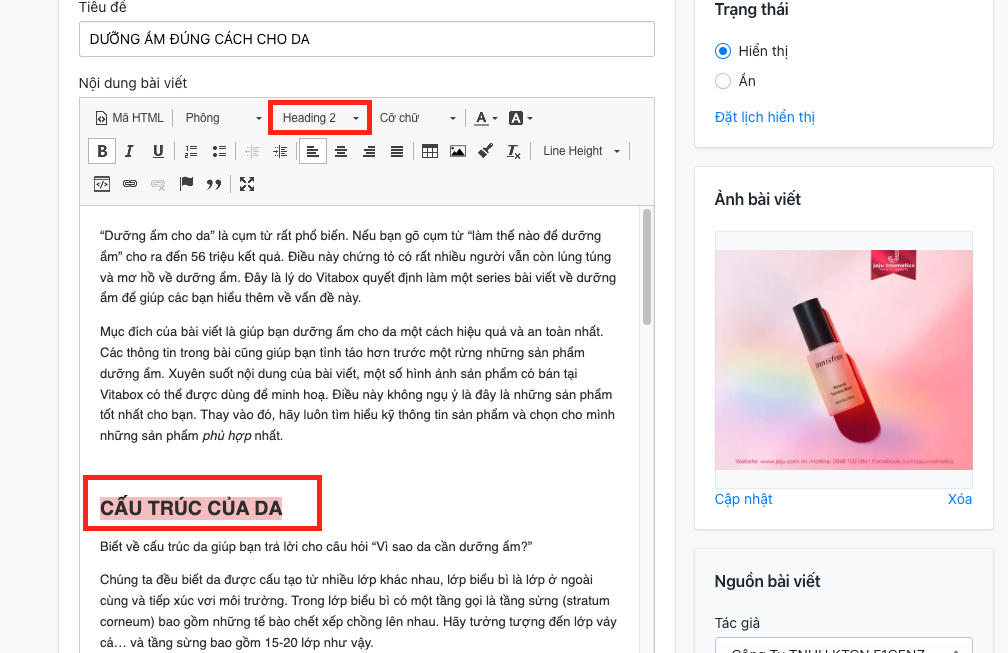Expand the Line Height dropdown
This screenshot has width=1008, height=653.
click(581, 151)
